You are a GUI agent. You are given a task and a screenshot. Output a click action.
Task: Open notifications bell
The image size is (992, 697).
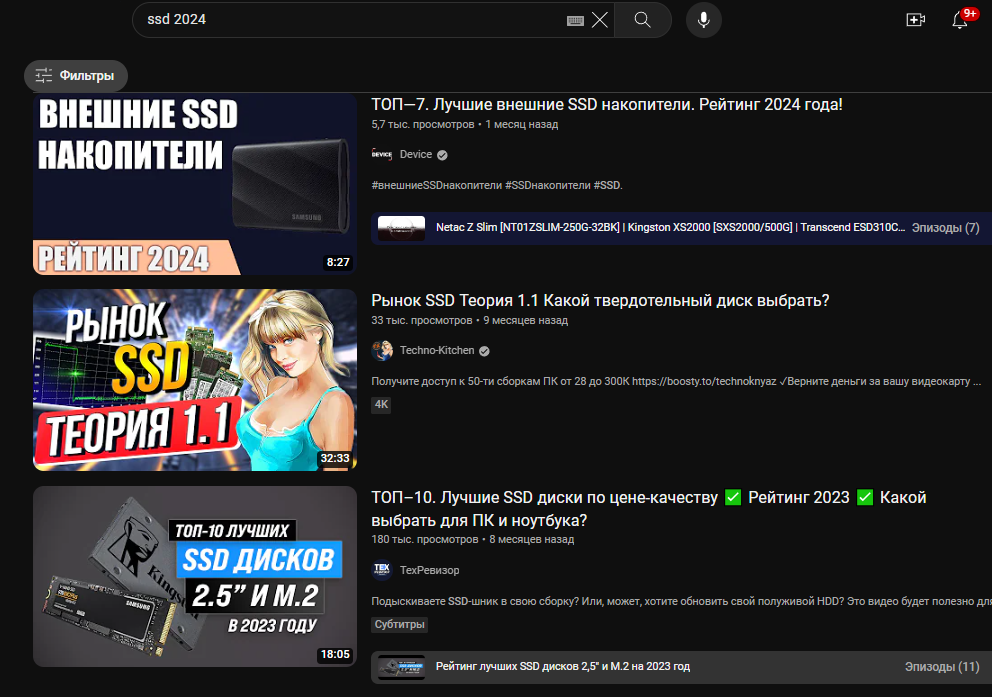(960, 20)
